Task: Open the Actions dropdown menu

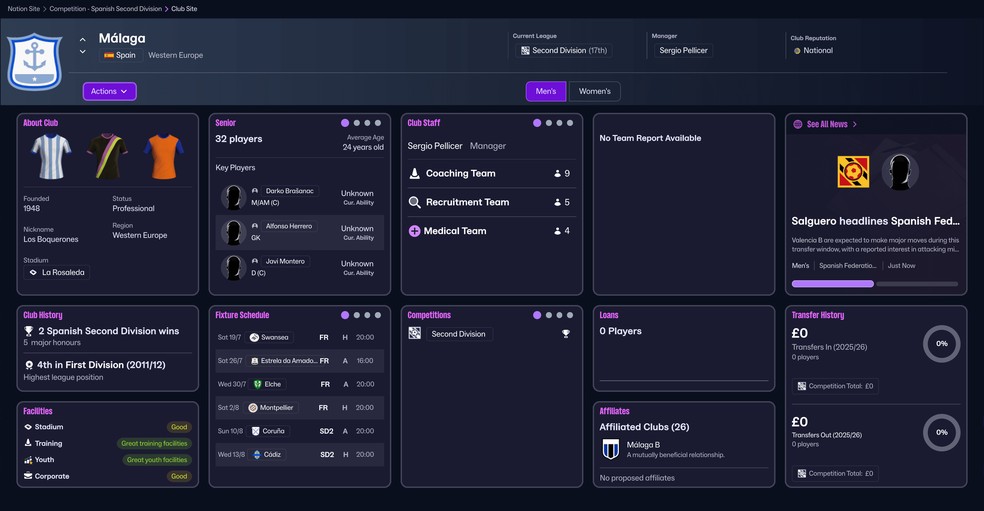Action: 109,91
